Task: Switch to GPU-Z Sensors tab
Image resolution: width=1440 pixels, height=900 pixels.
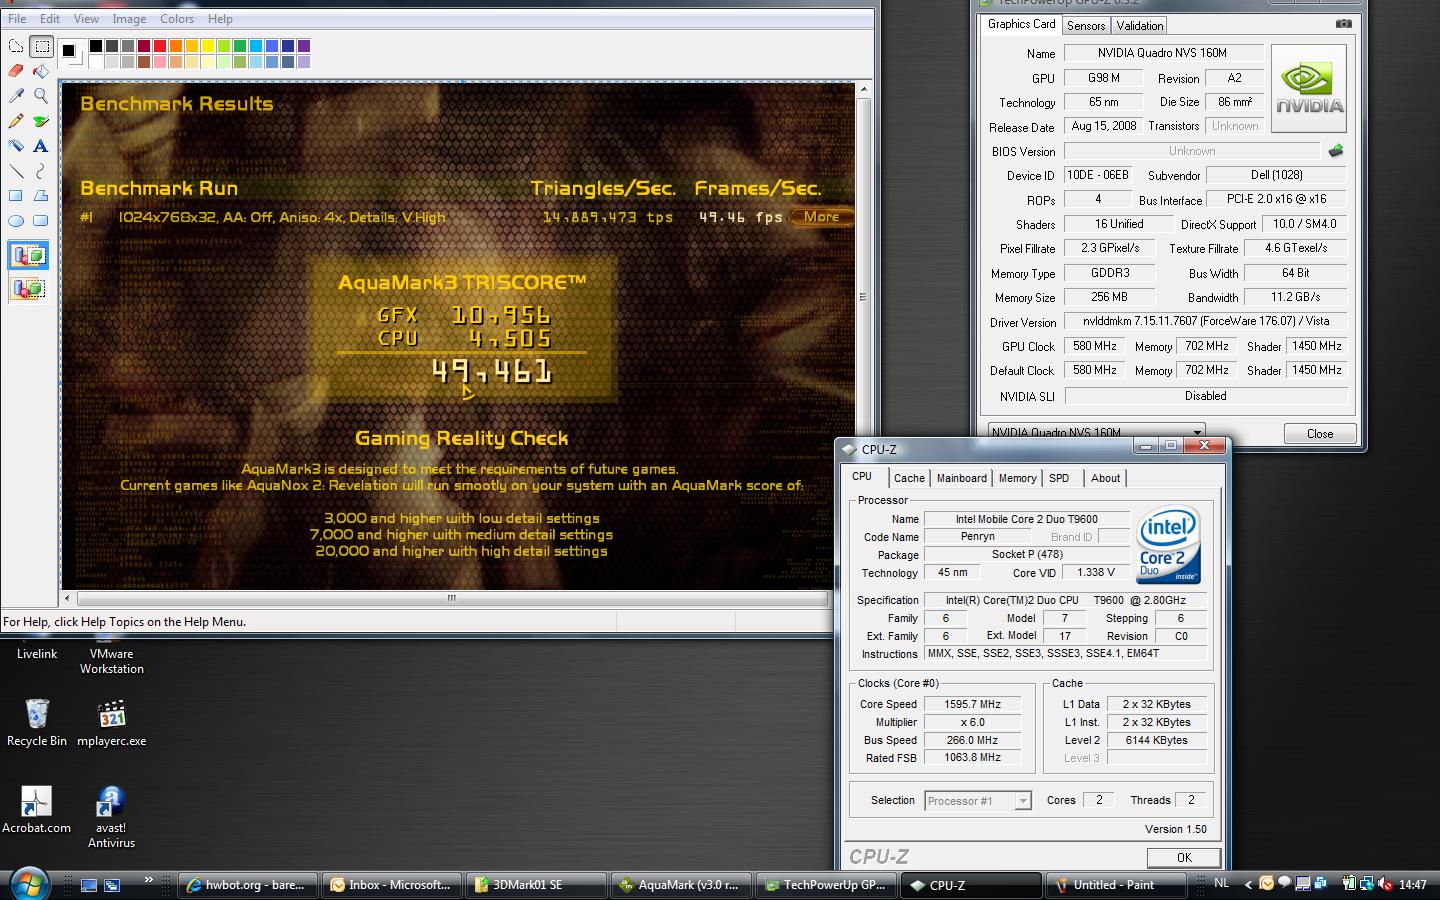Action: click(1086, 26)
